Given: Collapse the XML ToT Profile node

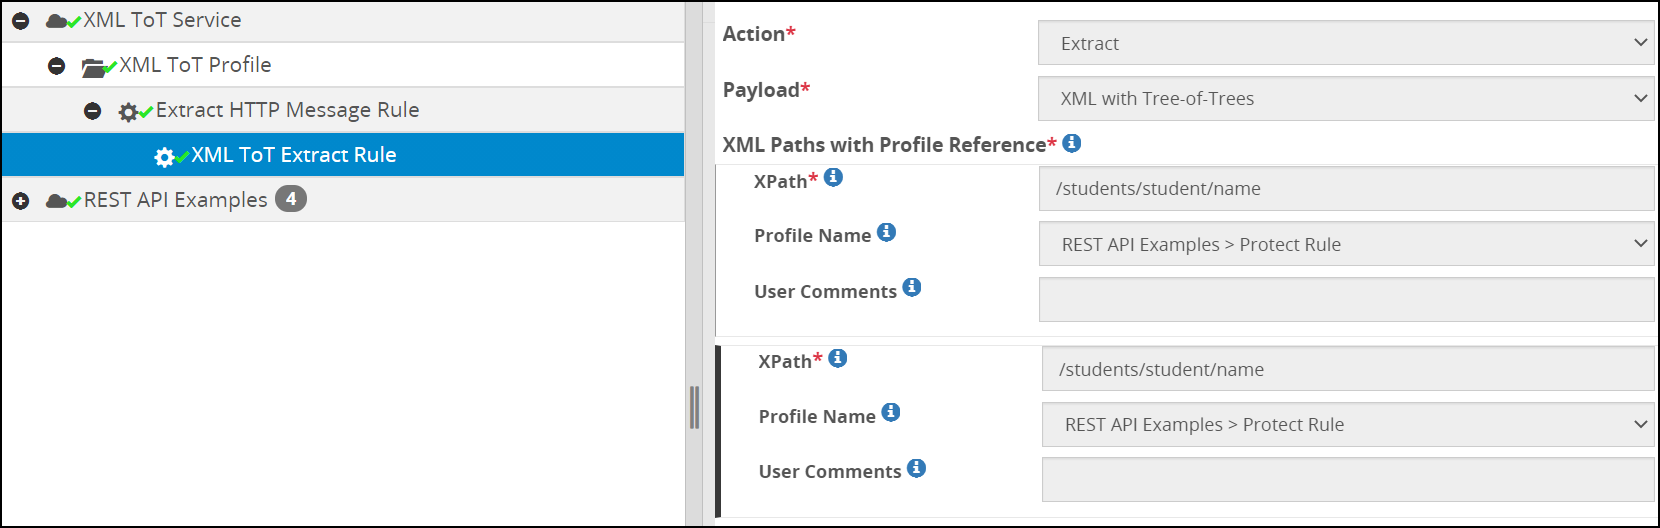Looking at the screenshot, I should tap(57, 66).
